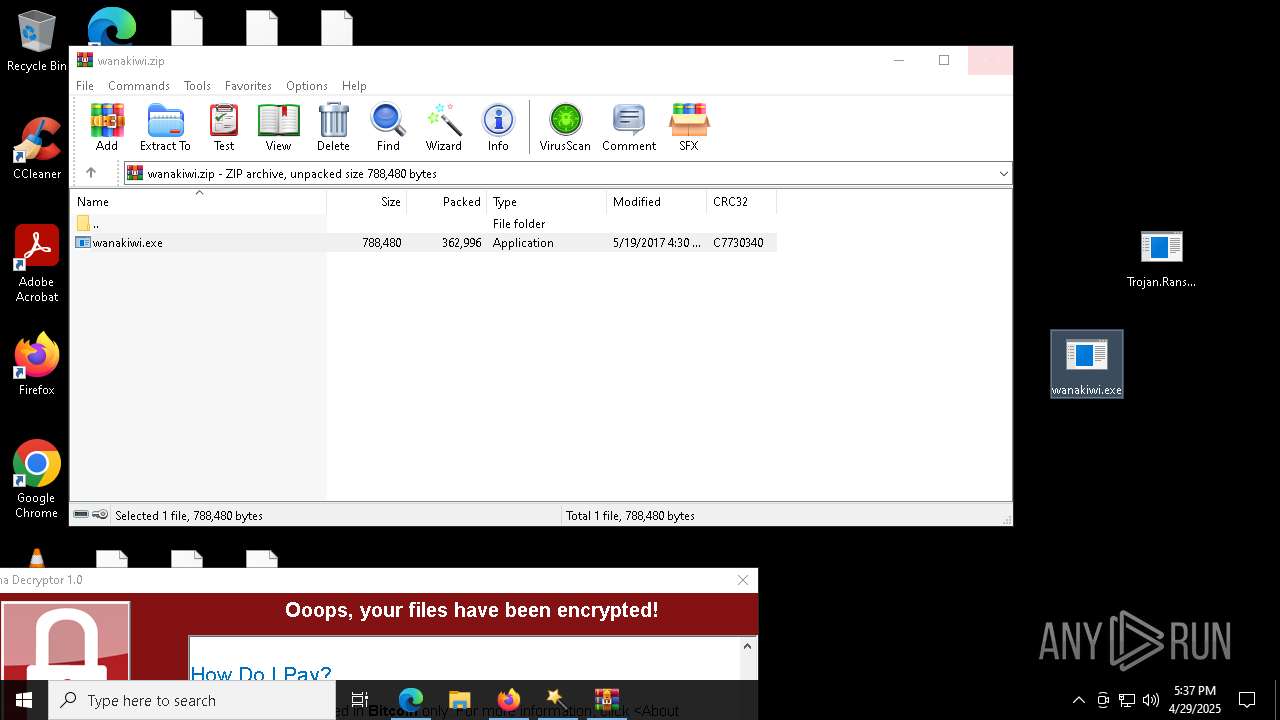Go up one folder level arrow
The height and width of the screenshot is (720, 1280).
[x=91, y=173]
